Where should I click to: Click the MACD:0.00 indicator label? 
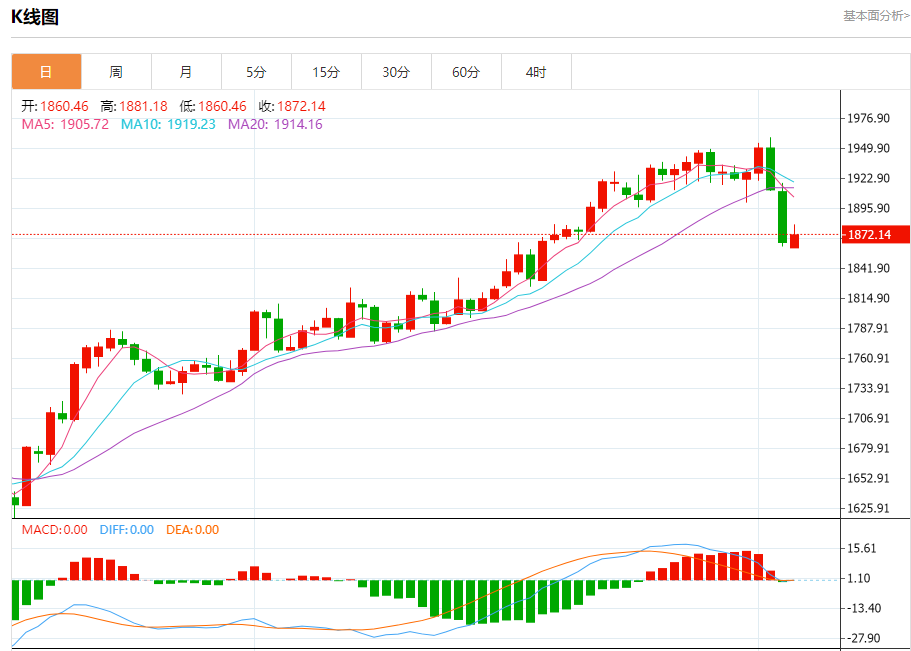point(55,530)
